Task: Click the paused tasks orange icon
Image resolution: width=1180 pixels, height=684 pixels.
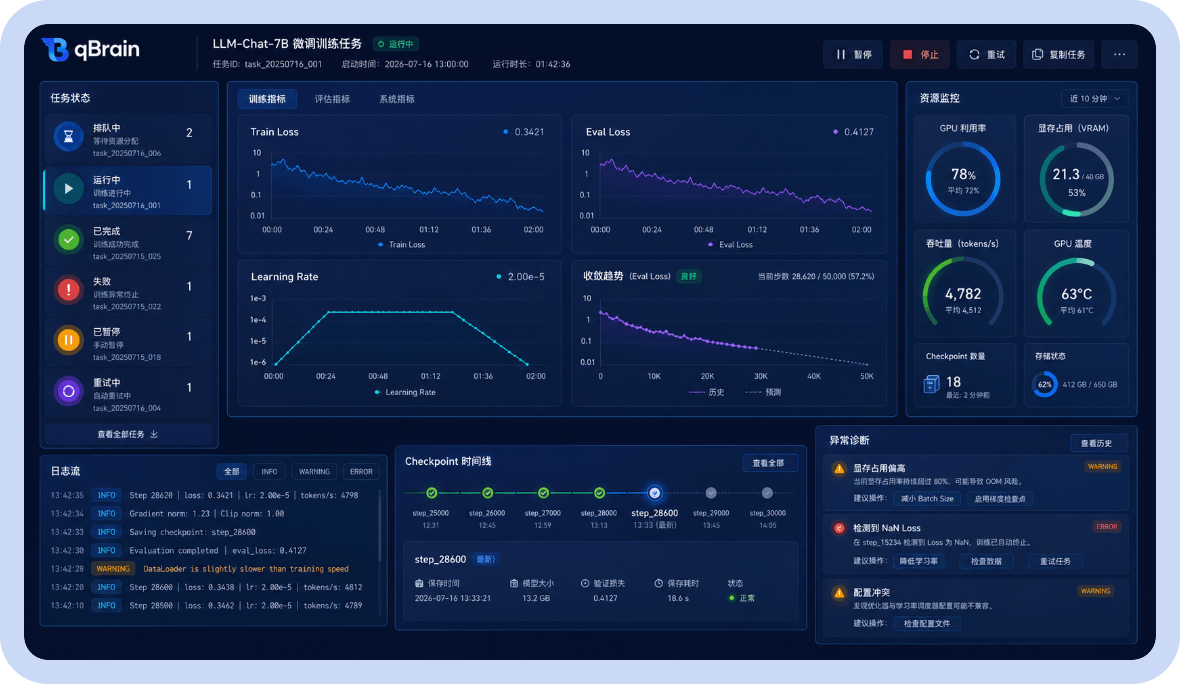Action: (68, 340)
